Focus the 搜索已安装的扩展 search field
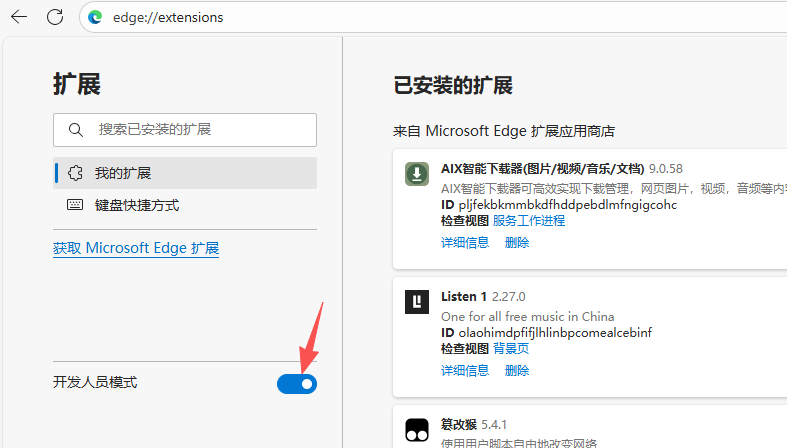The width and height of the screenshot is (787, 448). 185,130
